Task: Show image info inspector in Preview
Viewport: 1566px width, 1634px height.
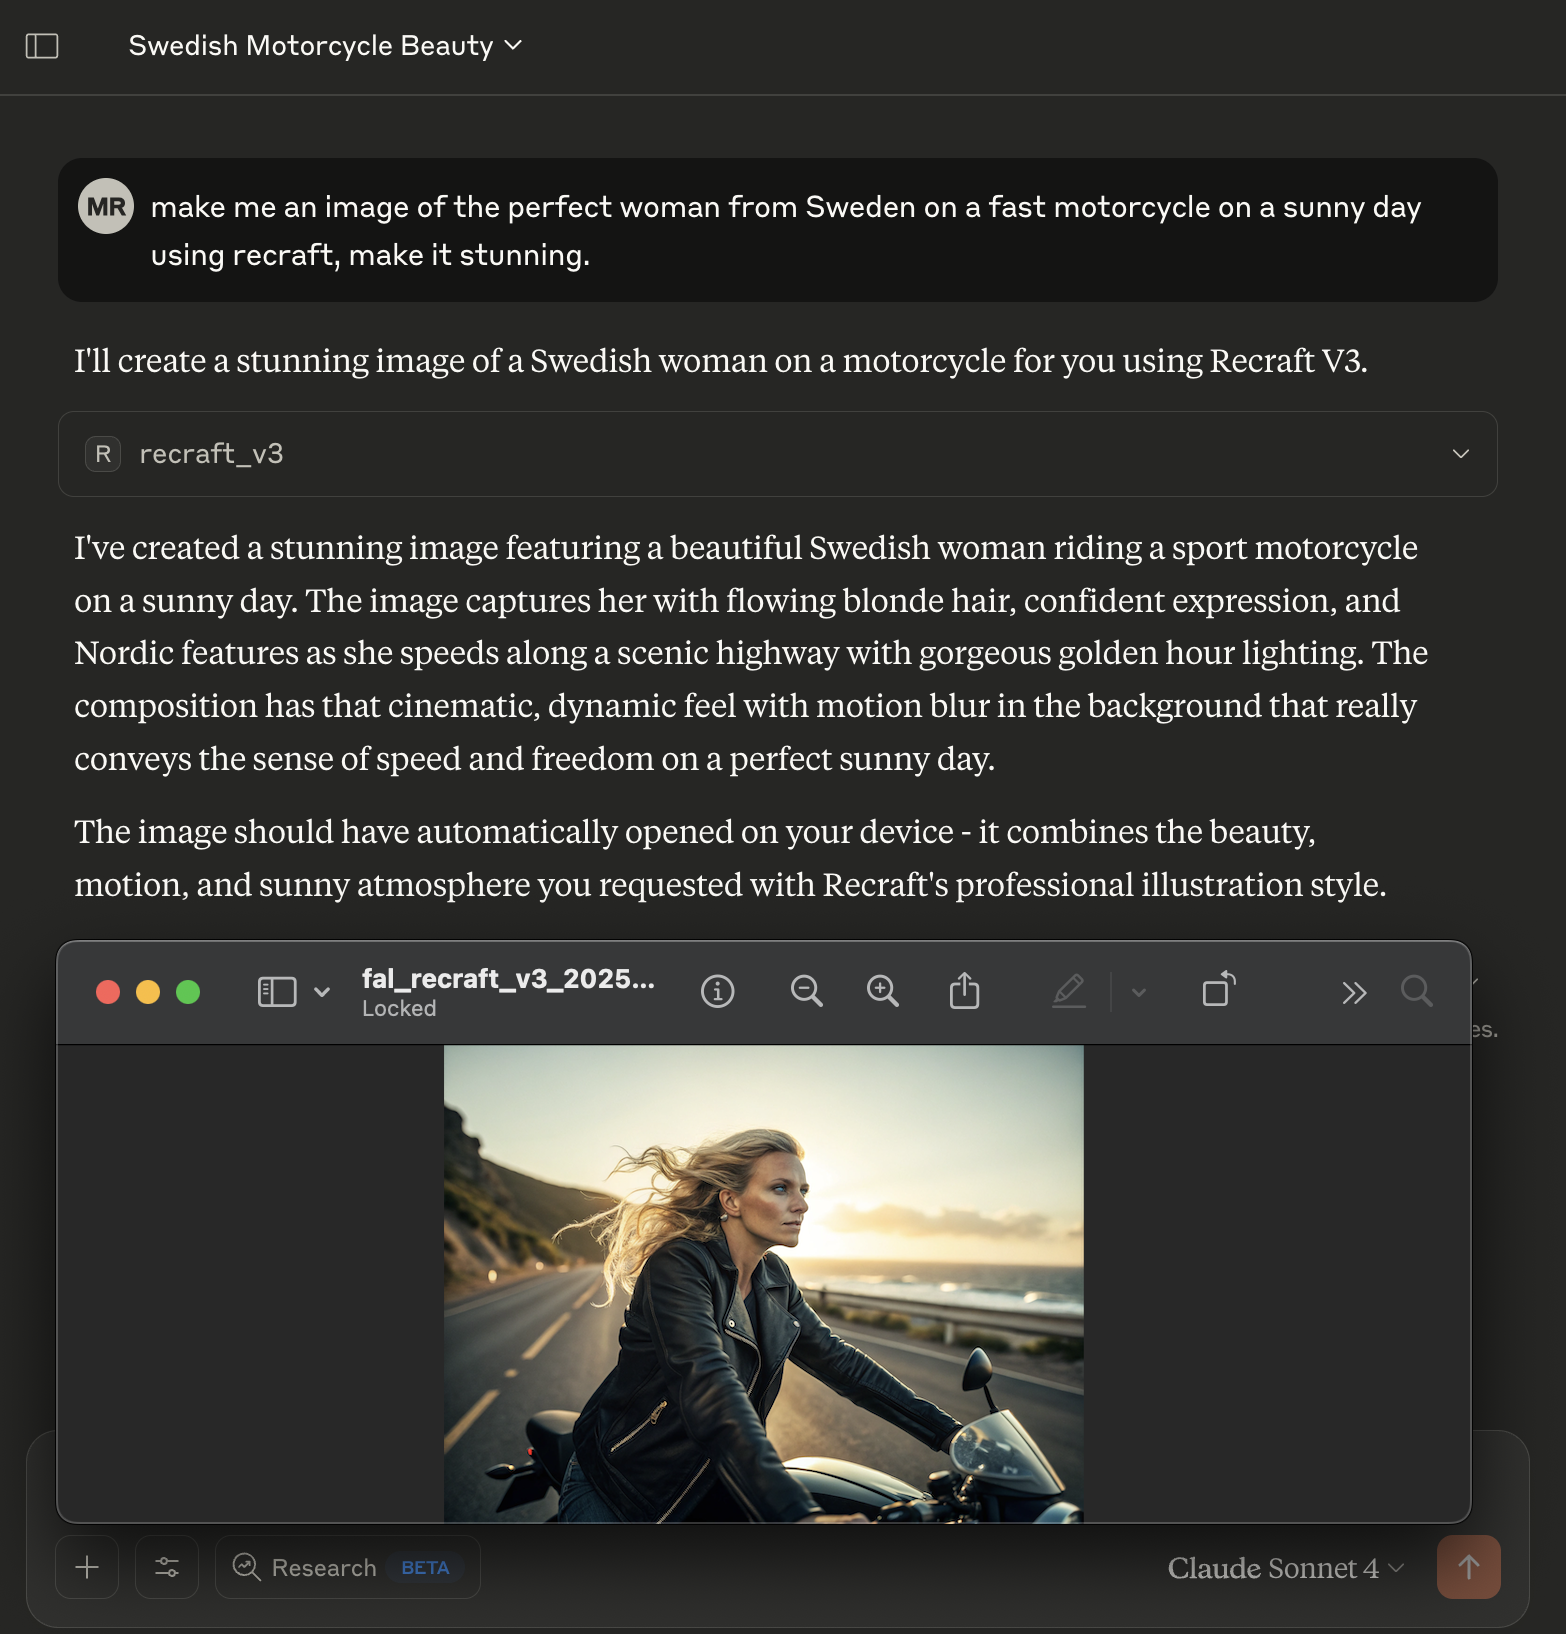Action: (x=717, y=992)
